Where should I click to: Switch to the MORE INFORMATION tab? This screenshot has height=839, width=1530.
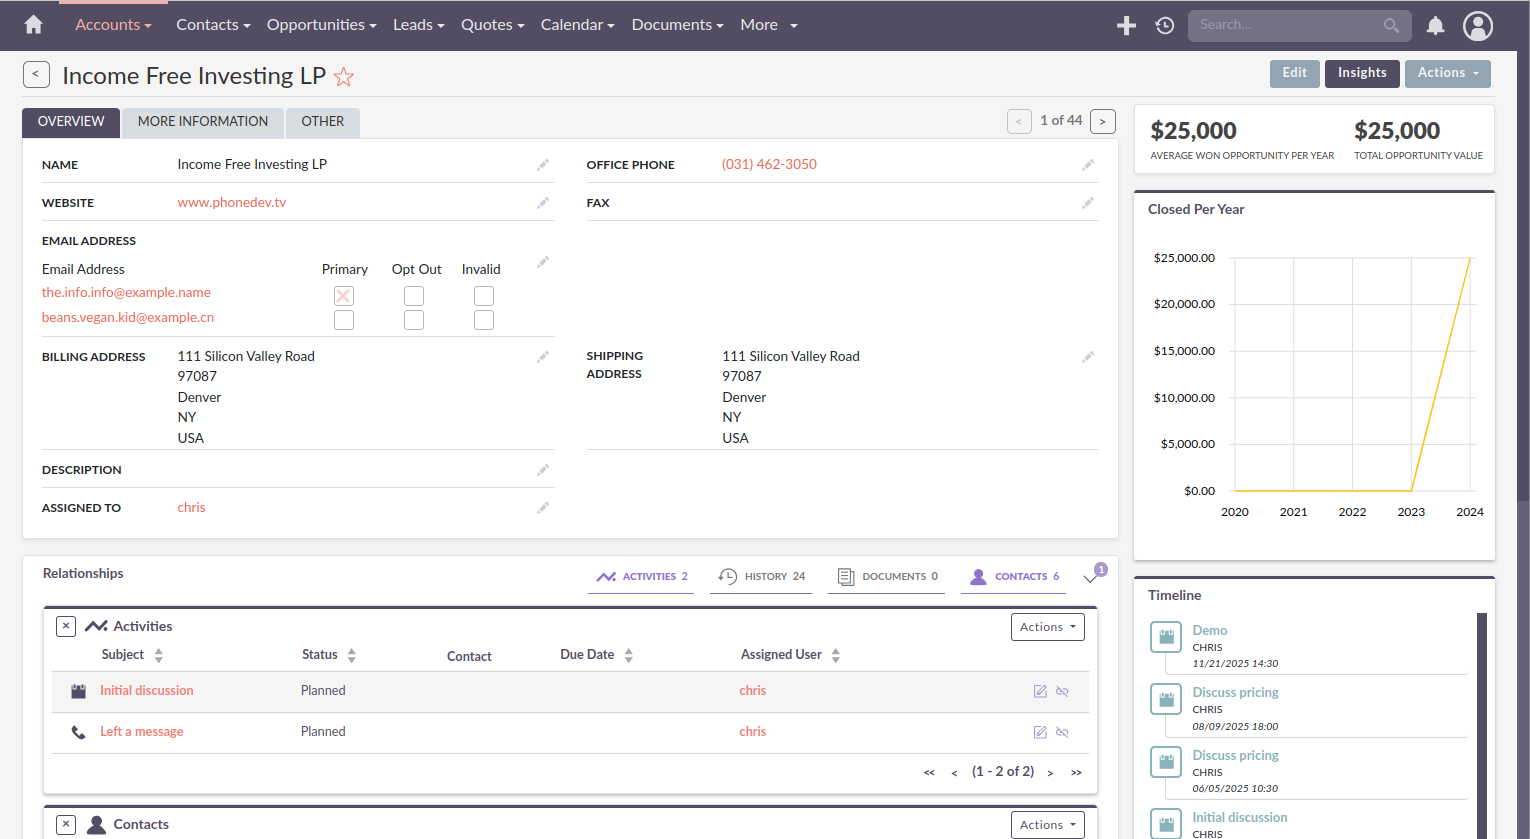pos(202,121)
